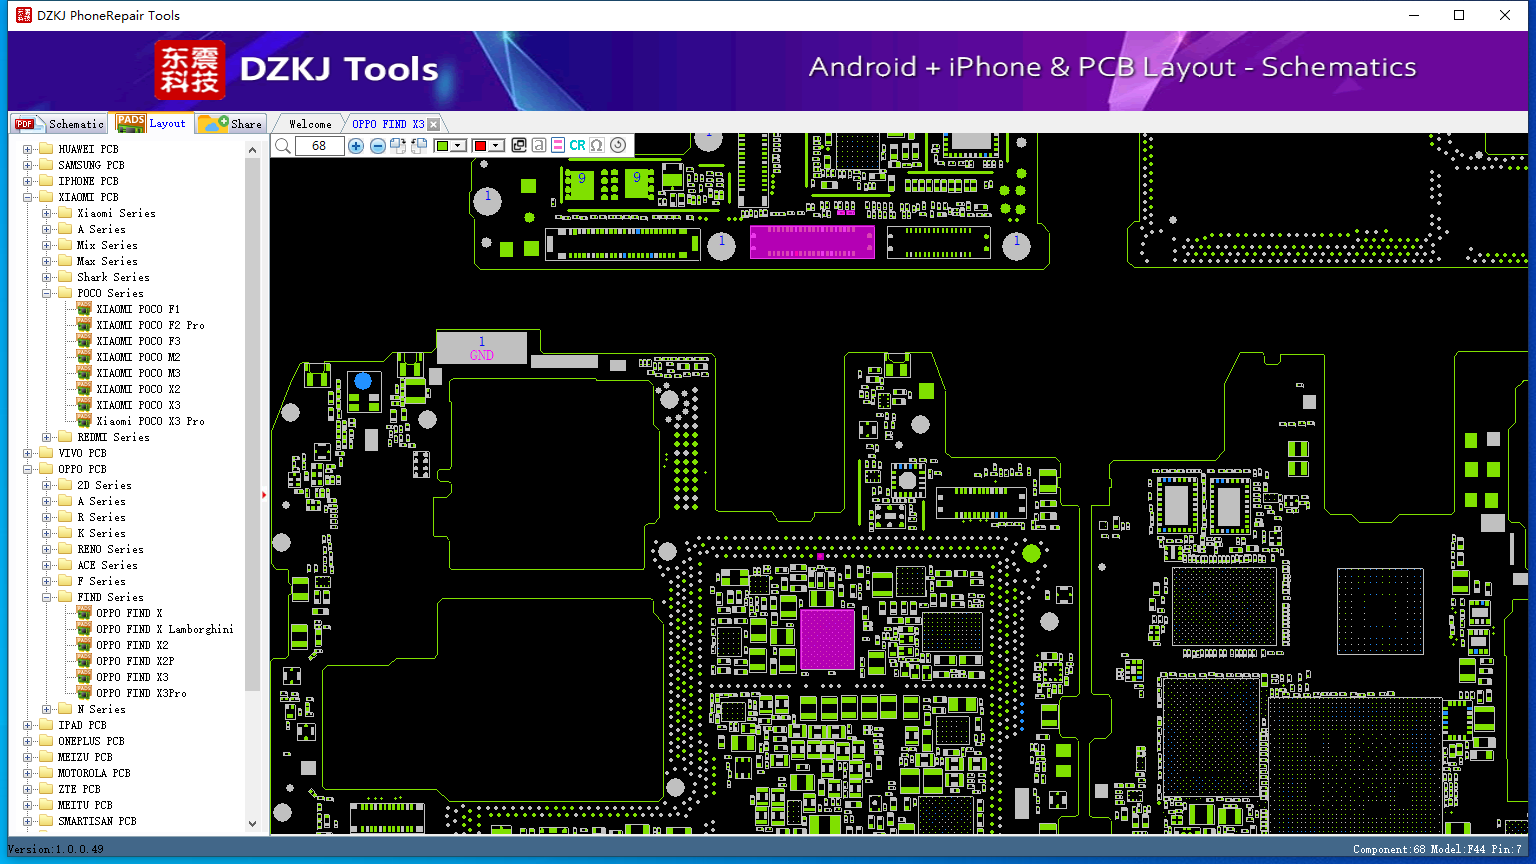1536x864 pixels.
Task: Zoom out with the blue minus button
Action: pyautogui.click(x=377, y=146)
